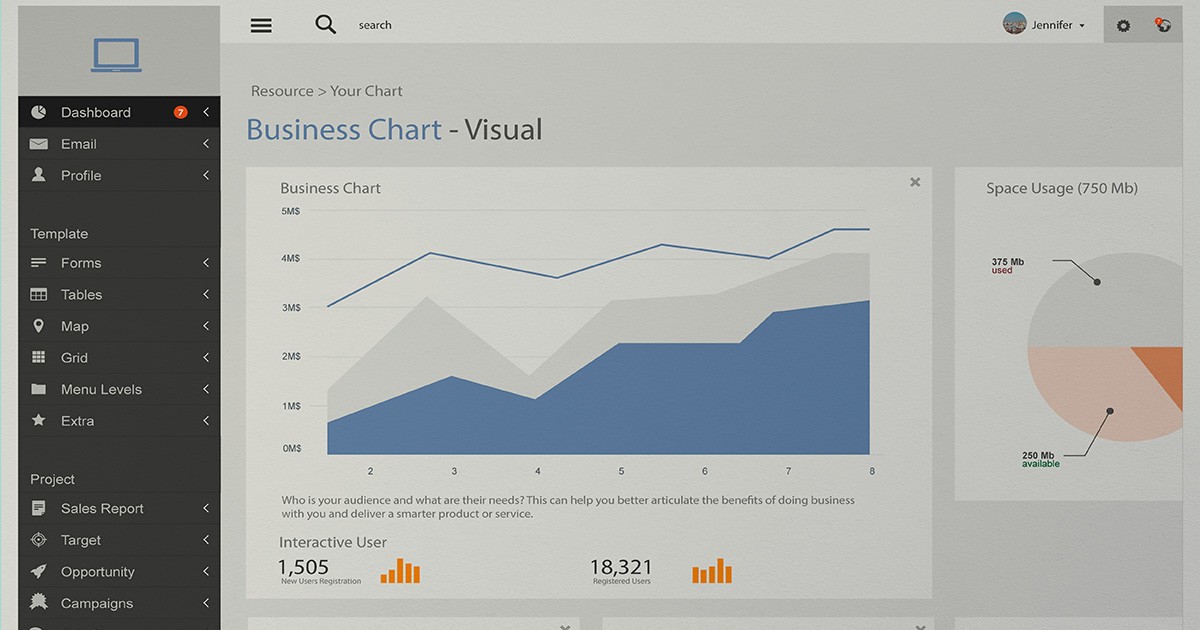Expand the Forms menu chevron

(206, 263)
